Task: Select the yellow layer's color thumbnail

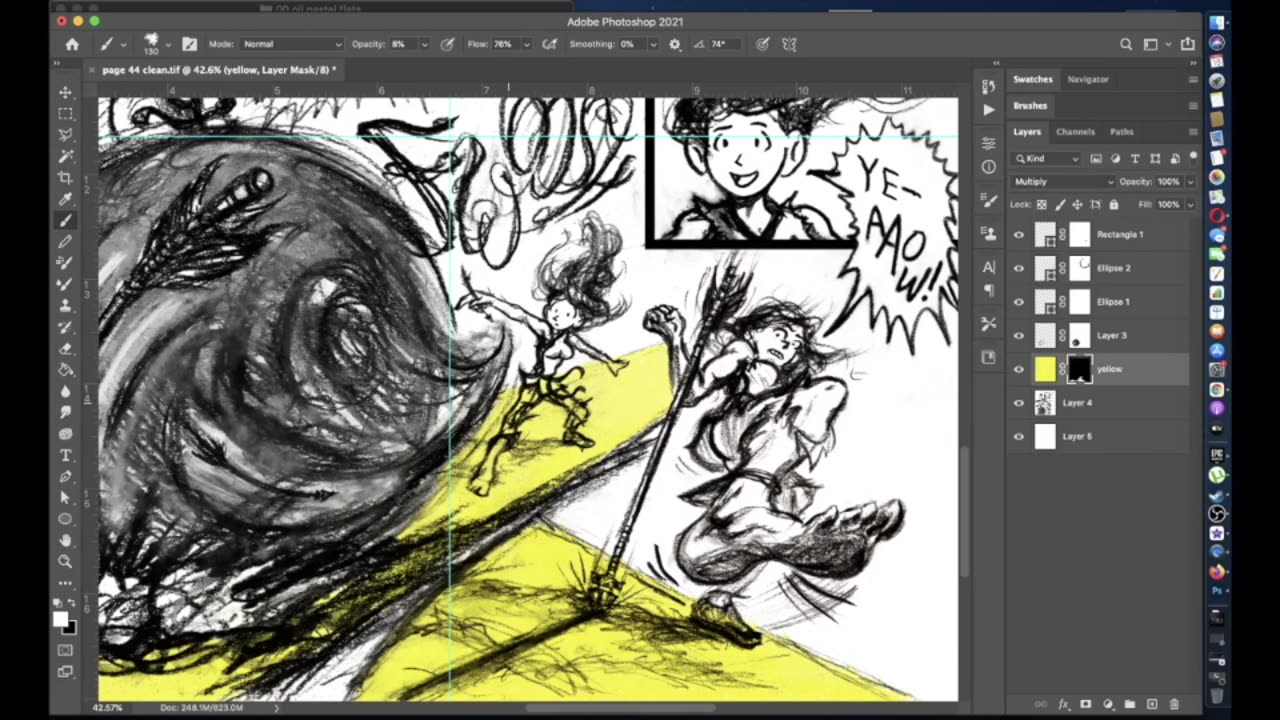Action: (1045, 369)
